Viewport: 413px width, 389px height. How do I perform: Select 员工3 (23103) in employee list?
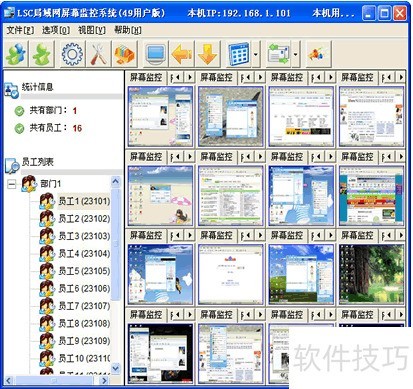[x=84, y=236]
